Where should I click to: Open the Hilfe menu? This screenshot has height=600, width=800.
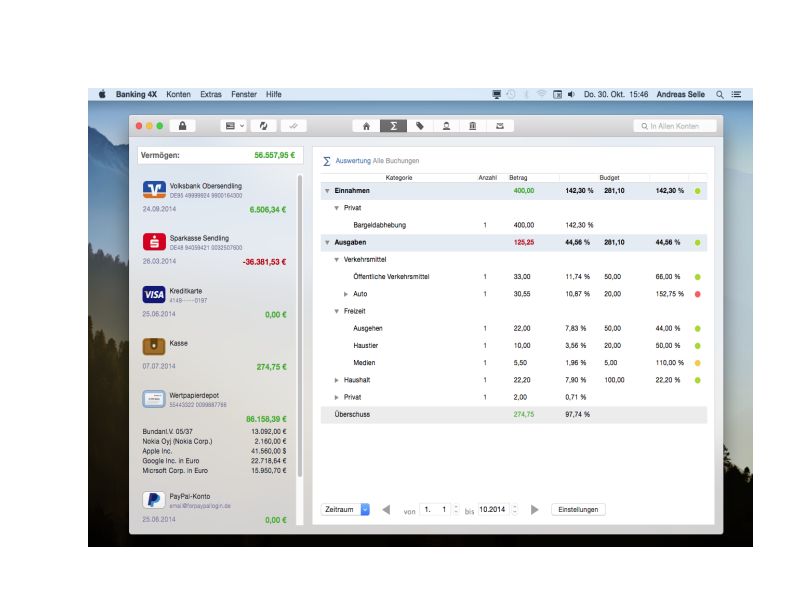tap(273, 94)
